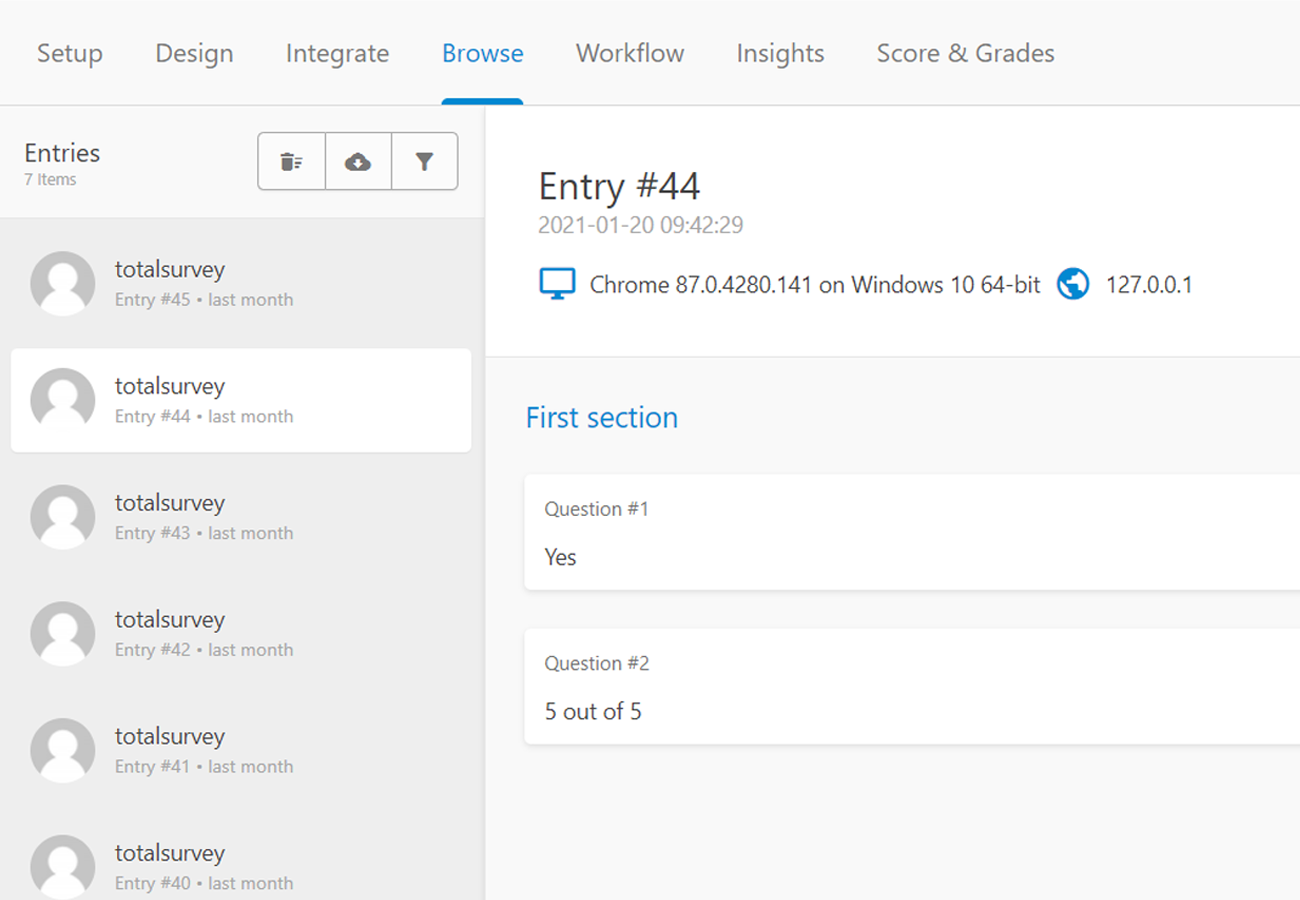Download entries with the cloud icon
Viewport: 1300px width, 900px height.
pos(358,161)
